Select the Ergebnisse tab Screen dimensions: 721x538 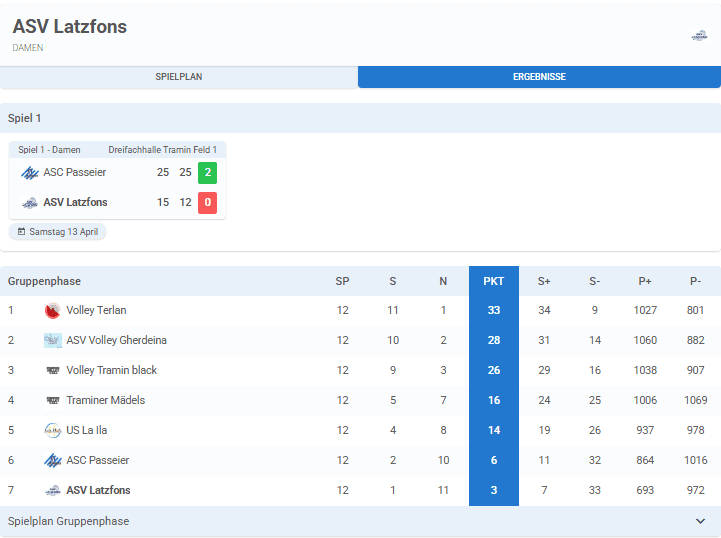tap(539, 77)
